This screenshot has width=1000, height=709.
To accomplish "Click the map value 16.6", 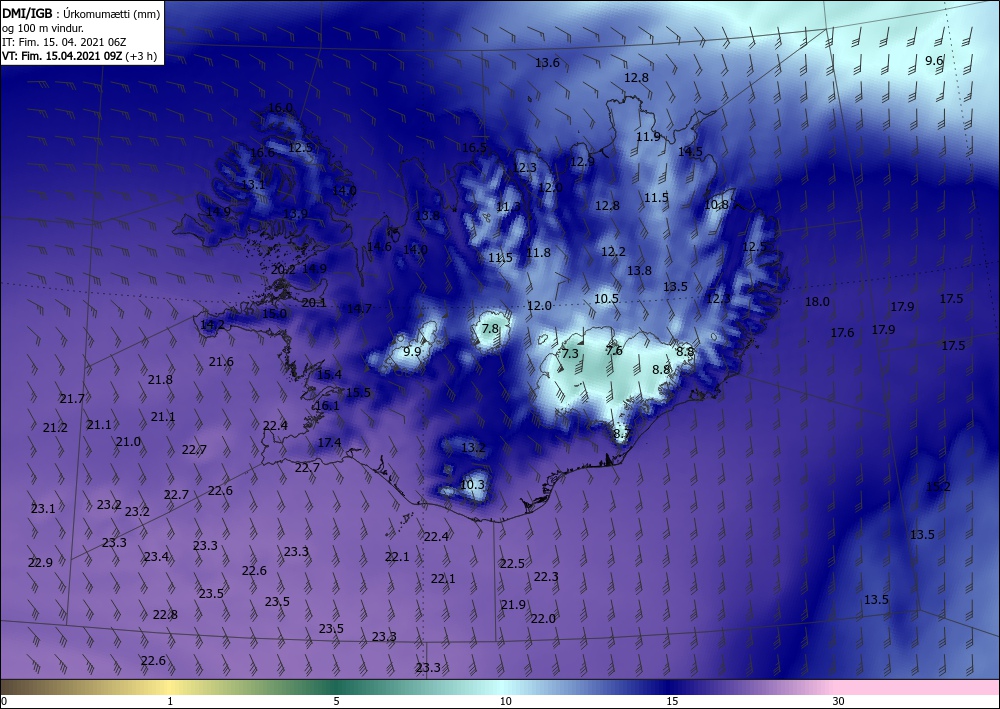I will 262,153.
